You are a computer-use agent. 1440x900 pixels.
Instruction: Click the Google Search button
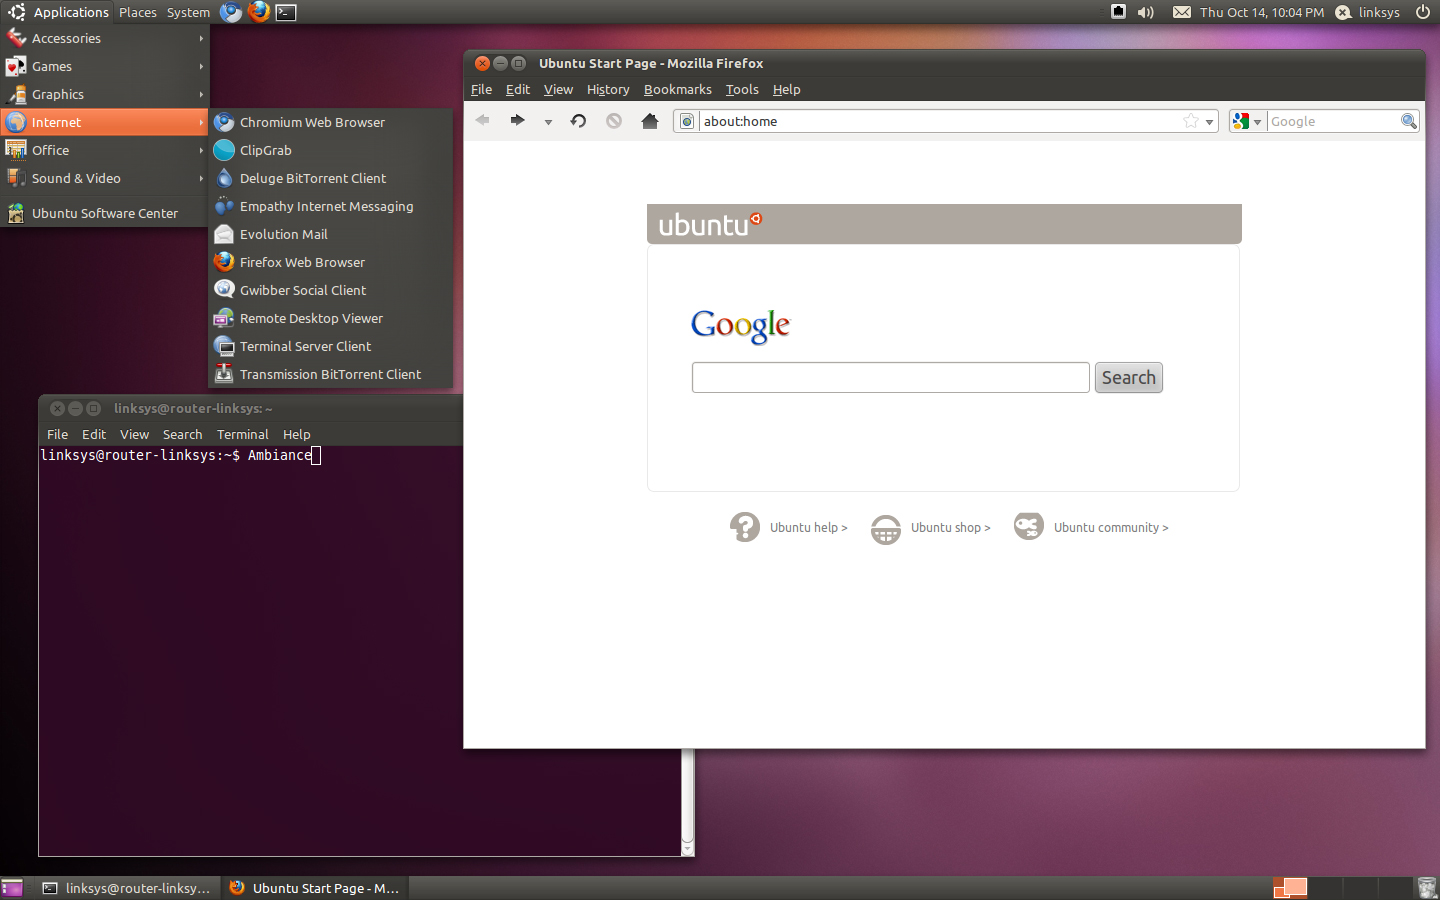click(x=1129, y=377)
